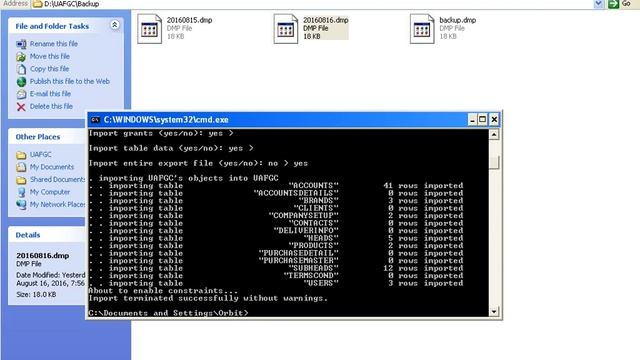
Task: Select the 20160815.dmp file icon
Action: point(149,29)
